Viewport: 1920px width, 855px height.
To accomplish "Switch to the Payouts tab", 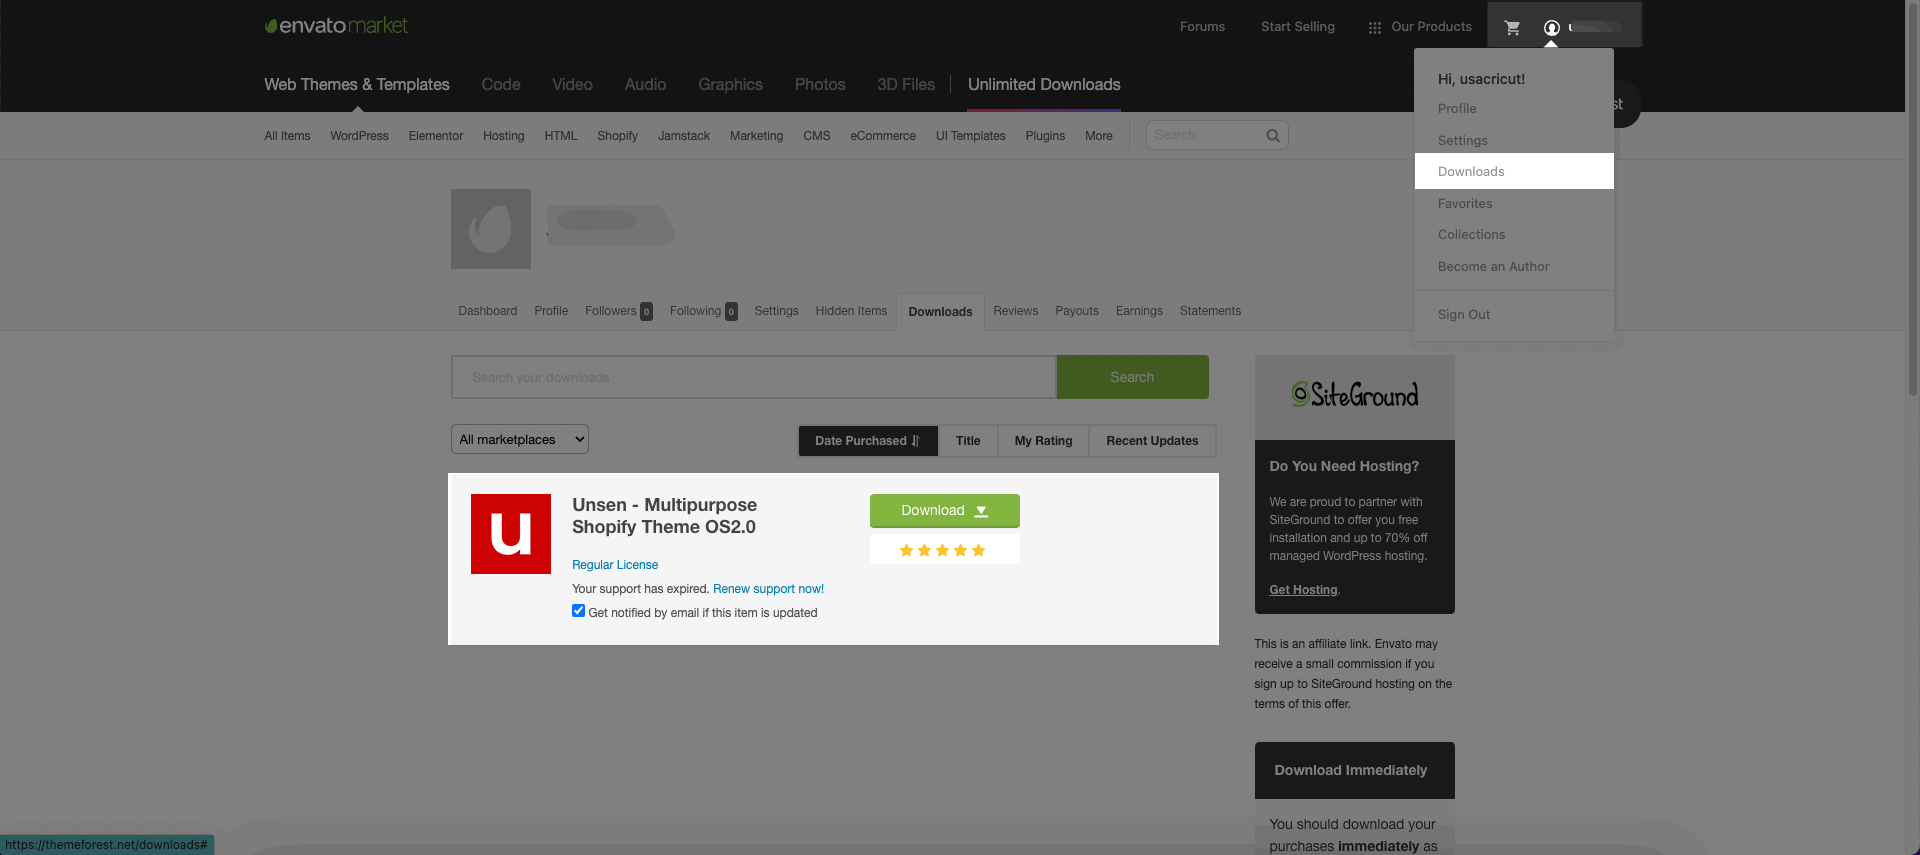I will click(x=1077, y=311).
